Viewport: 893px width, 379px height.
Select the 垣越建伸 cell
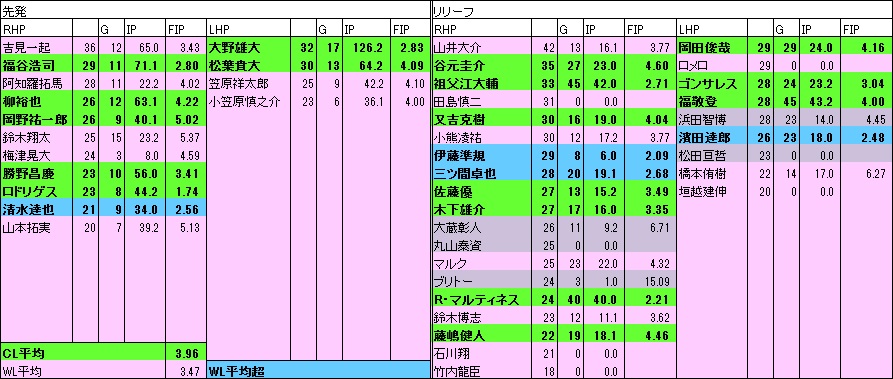tap(712, 191)
